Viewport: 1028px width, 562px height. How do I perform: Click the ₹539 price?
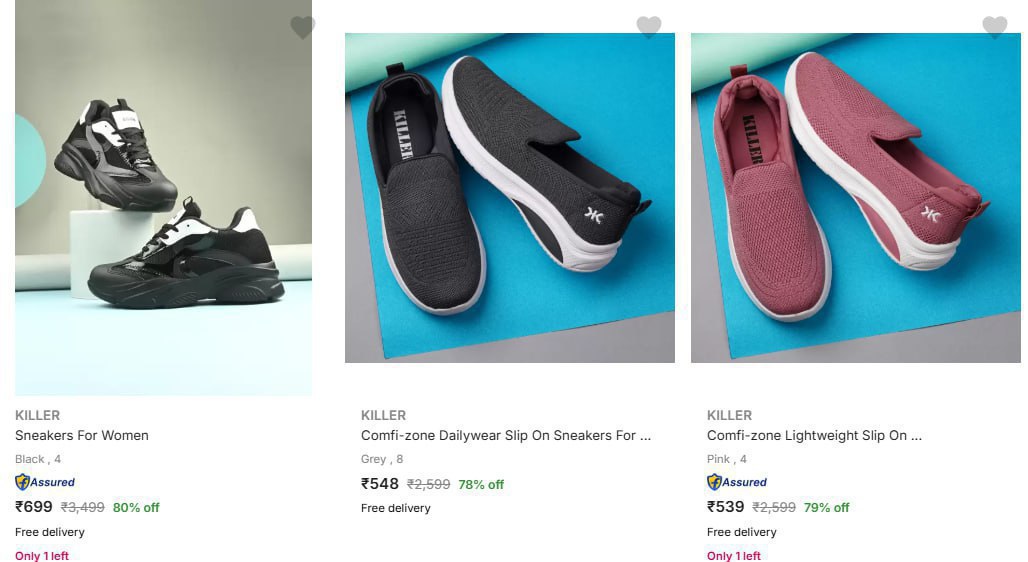click(726, 507)
